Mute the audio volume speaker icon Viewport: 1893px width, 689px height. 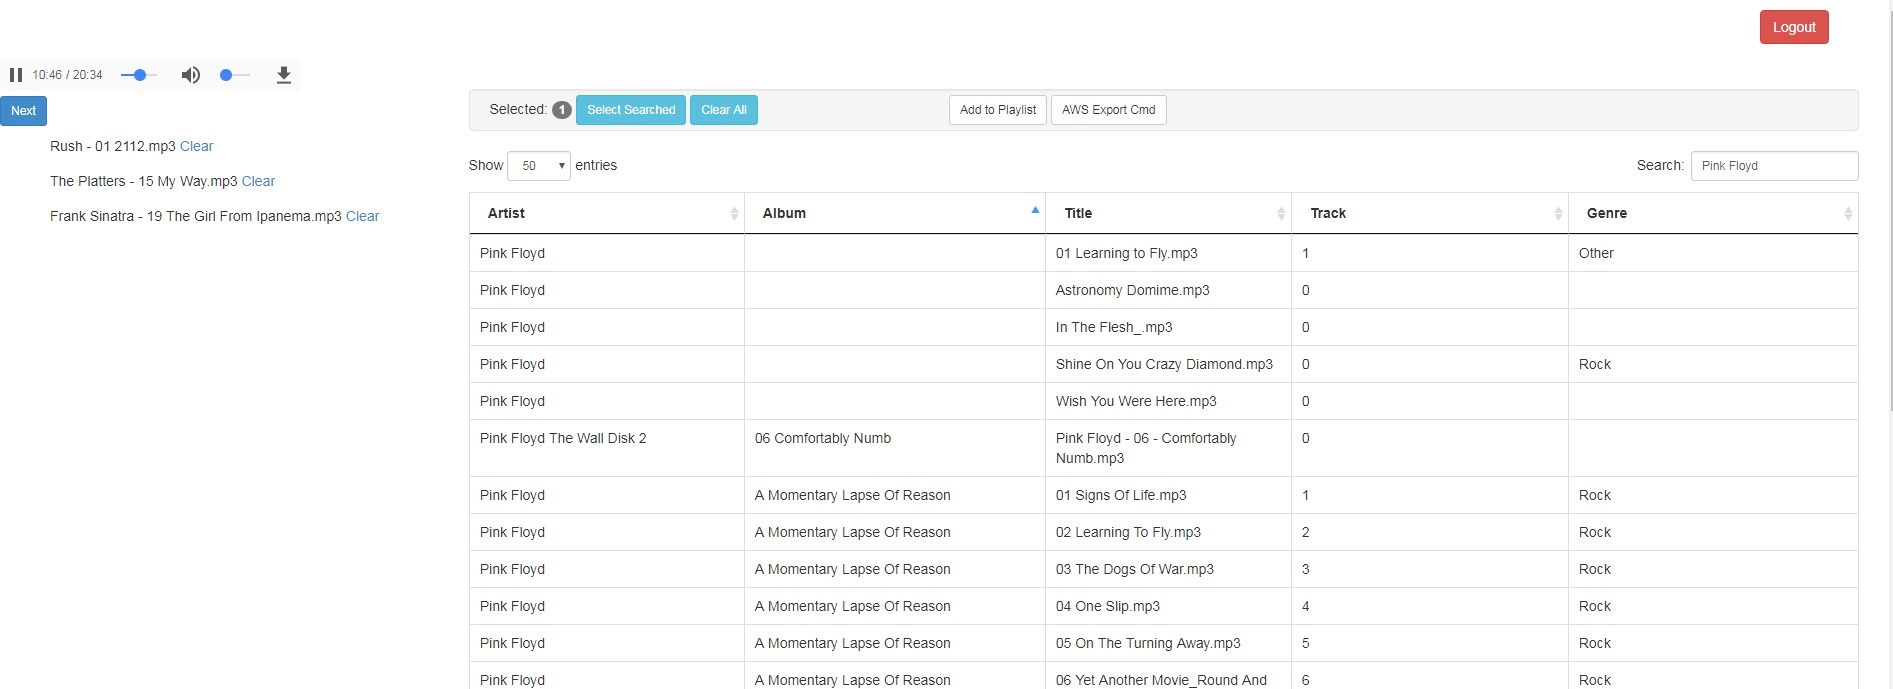pos(190,75)
